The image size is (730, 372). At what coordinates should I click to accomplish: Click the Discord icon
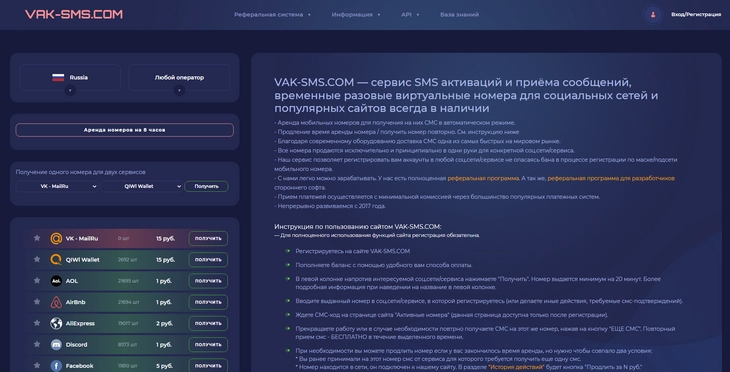(x=56, y=345)
